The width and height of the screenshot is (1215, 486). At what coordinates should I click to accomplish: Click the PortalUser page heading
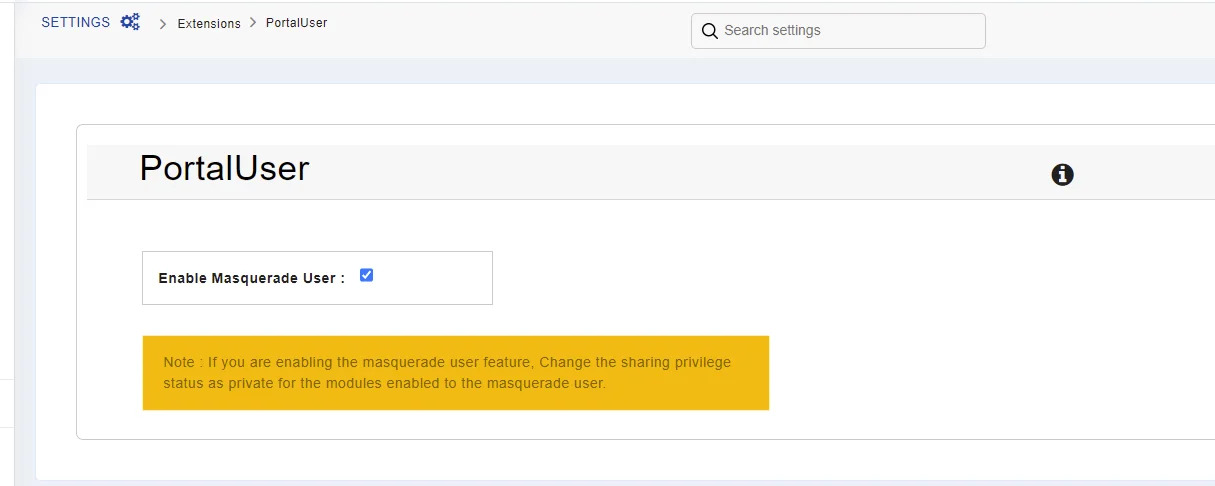224,168
